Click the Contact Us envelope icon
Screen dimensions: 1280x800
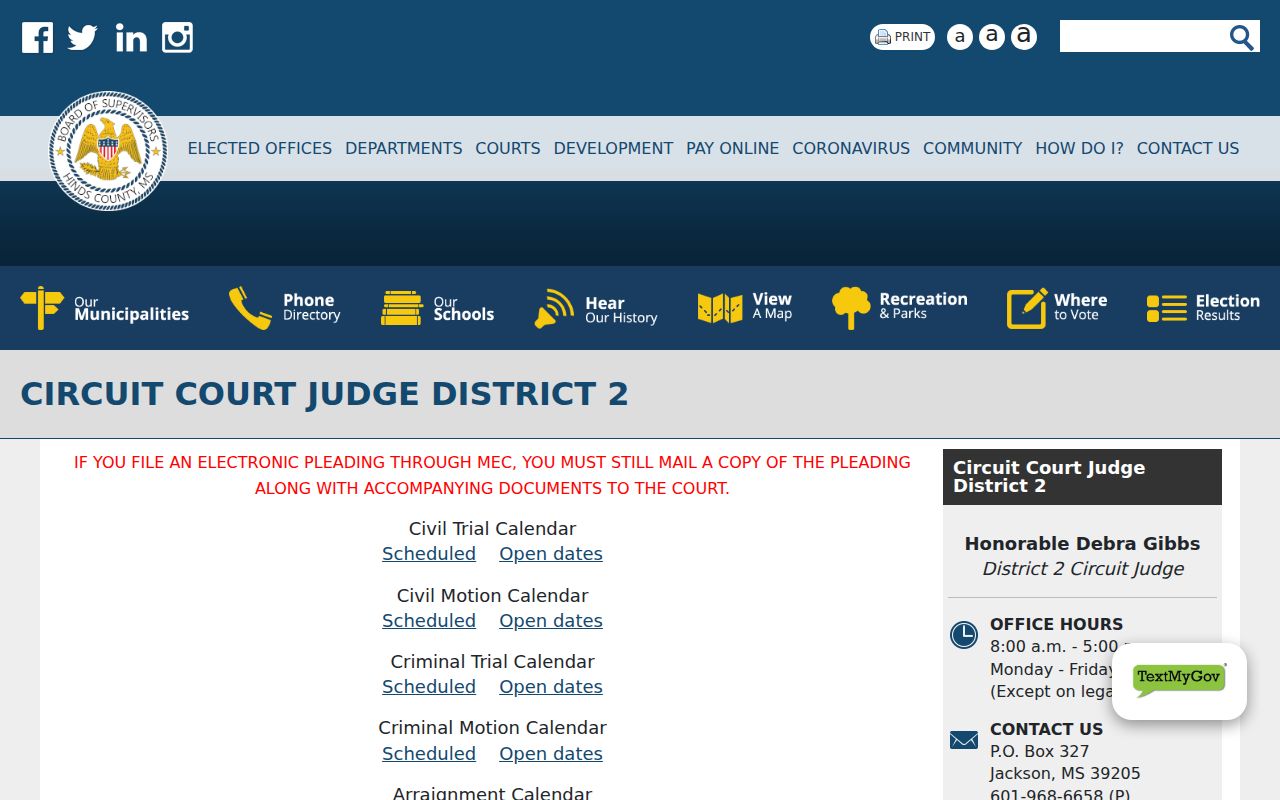pos(964,740)
